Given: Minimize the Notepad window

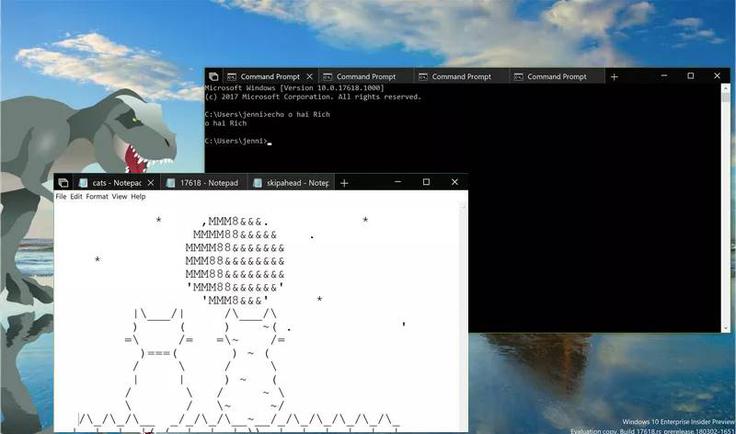Looking at the screenshot, I should [398, 182].
